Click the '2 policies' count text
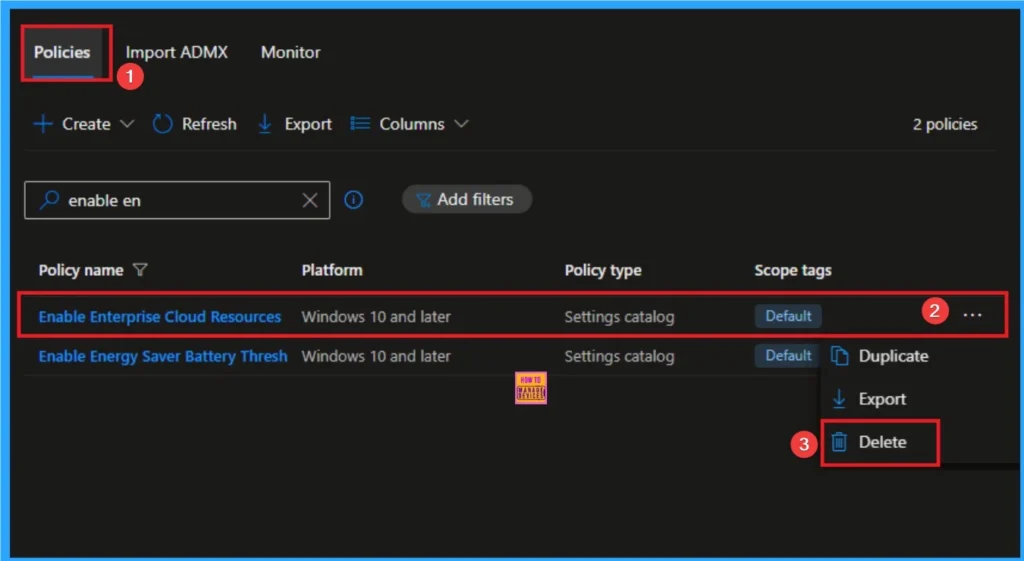Image resolution: width=1024 pixels, height=561 pixels. pos(945,124)
